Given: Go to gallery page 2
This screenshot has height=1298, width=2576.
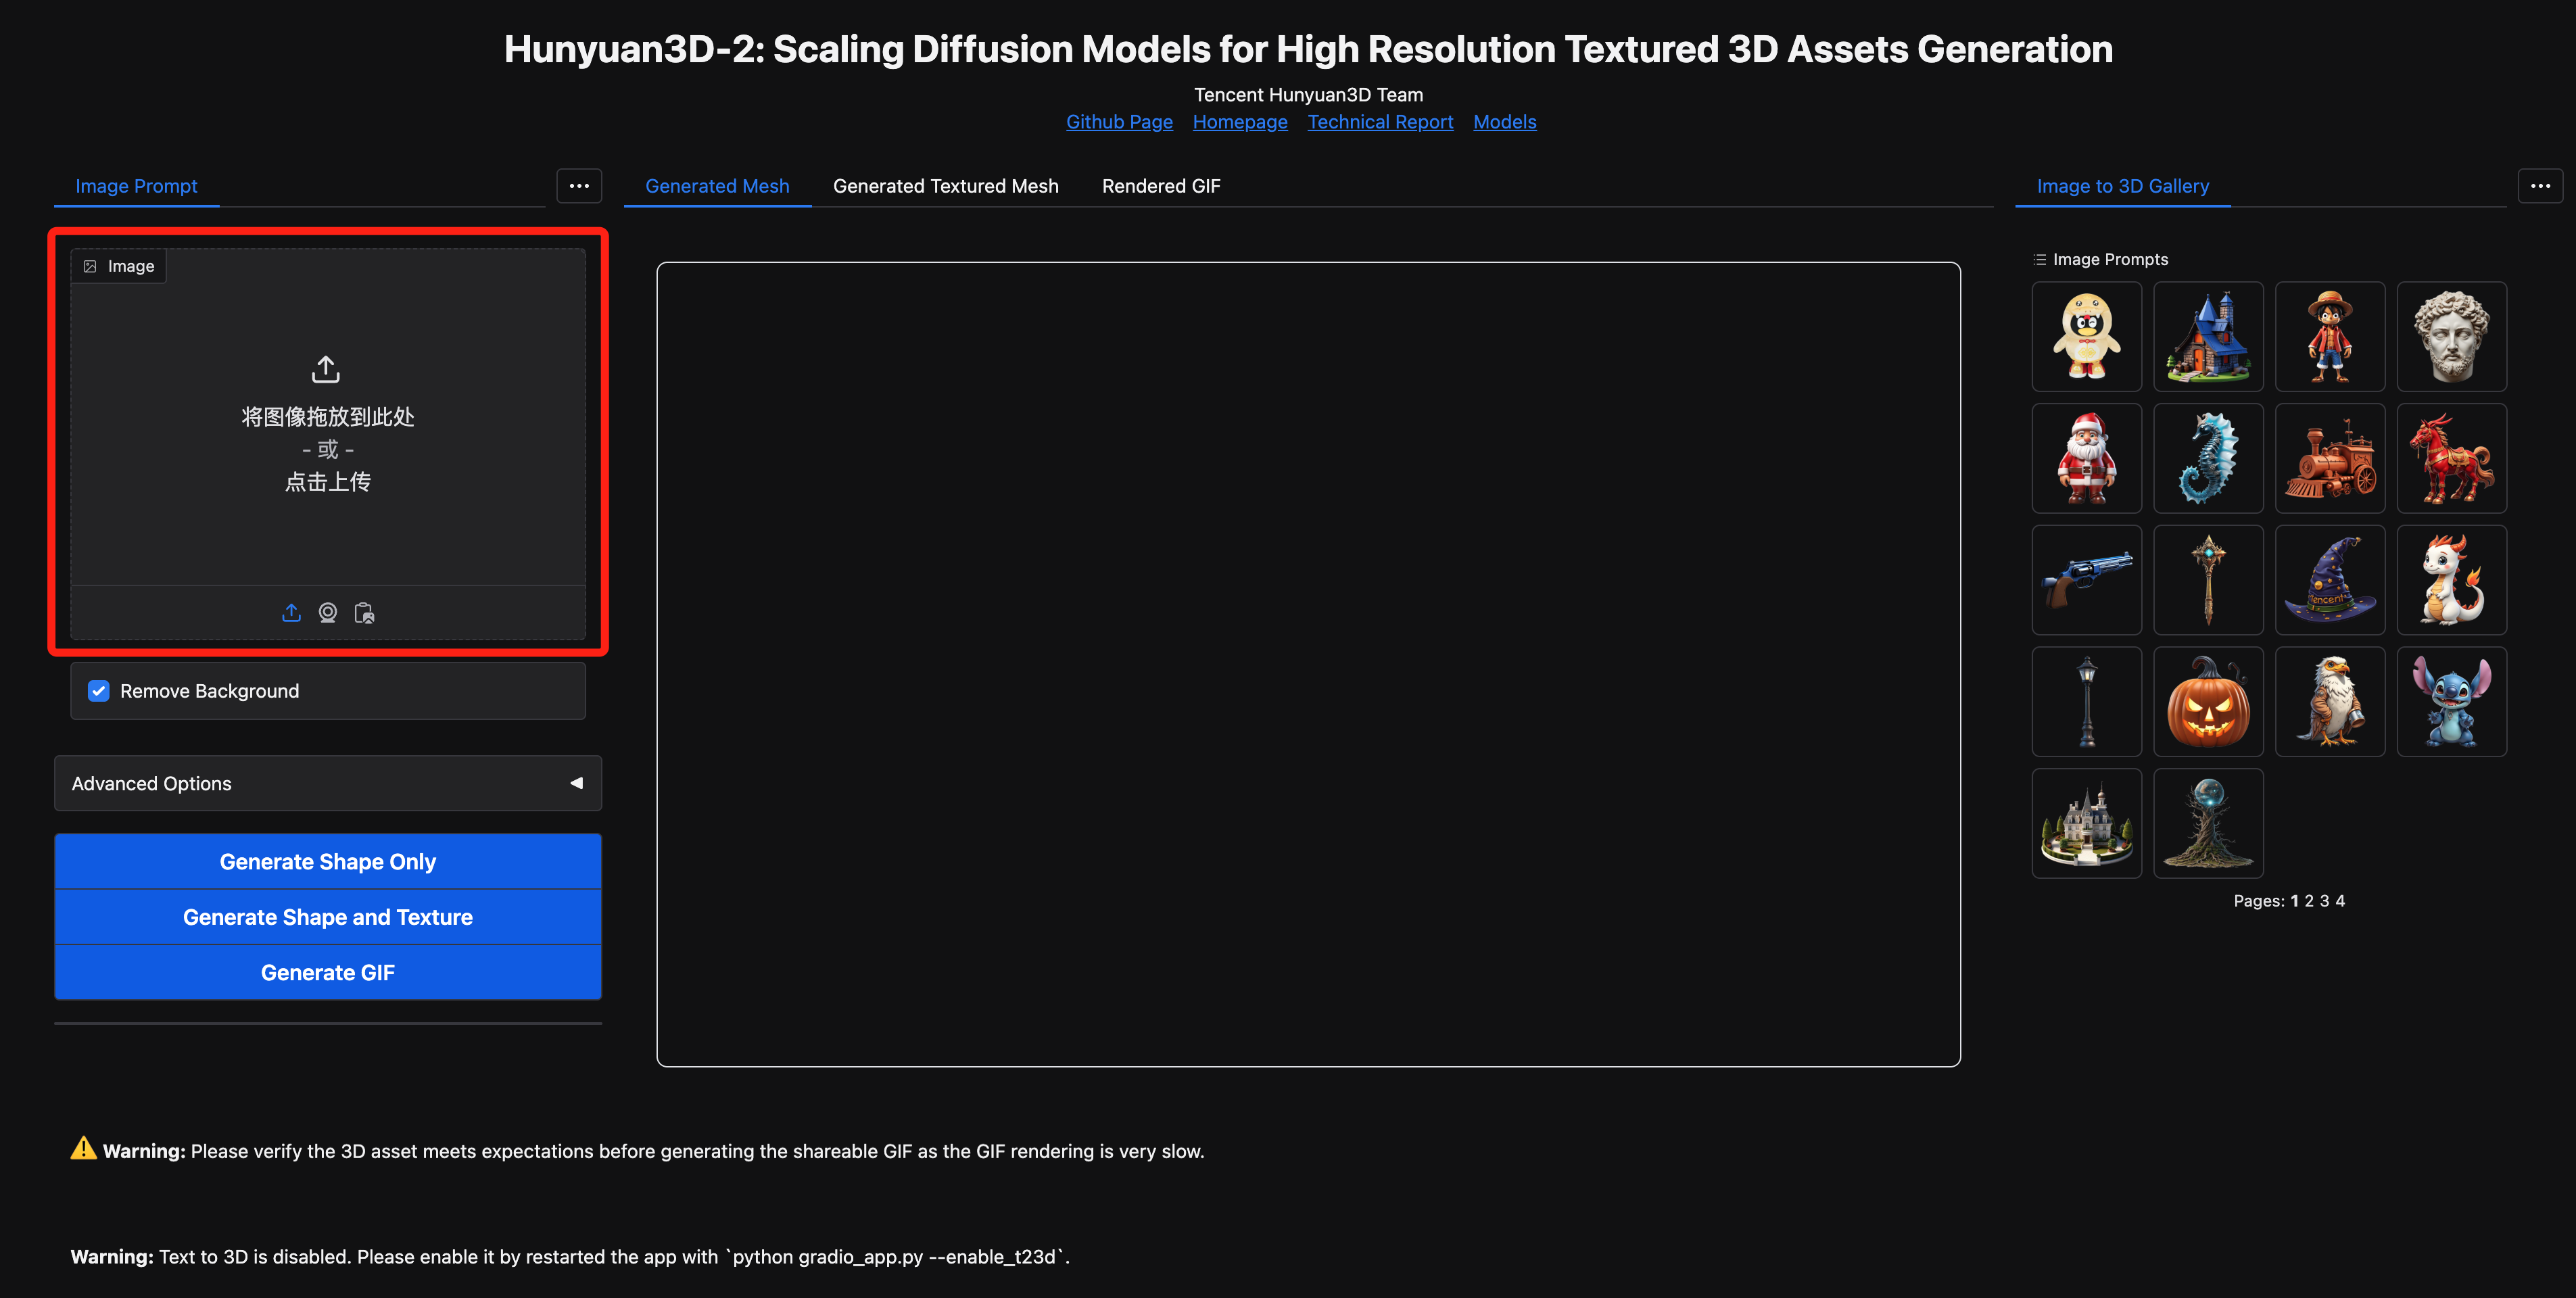Looking at the screenshot, I should tap(2309, 901).
